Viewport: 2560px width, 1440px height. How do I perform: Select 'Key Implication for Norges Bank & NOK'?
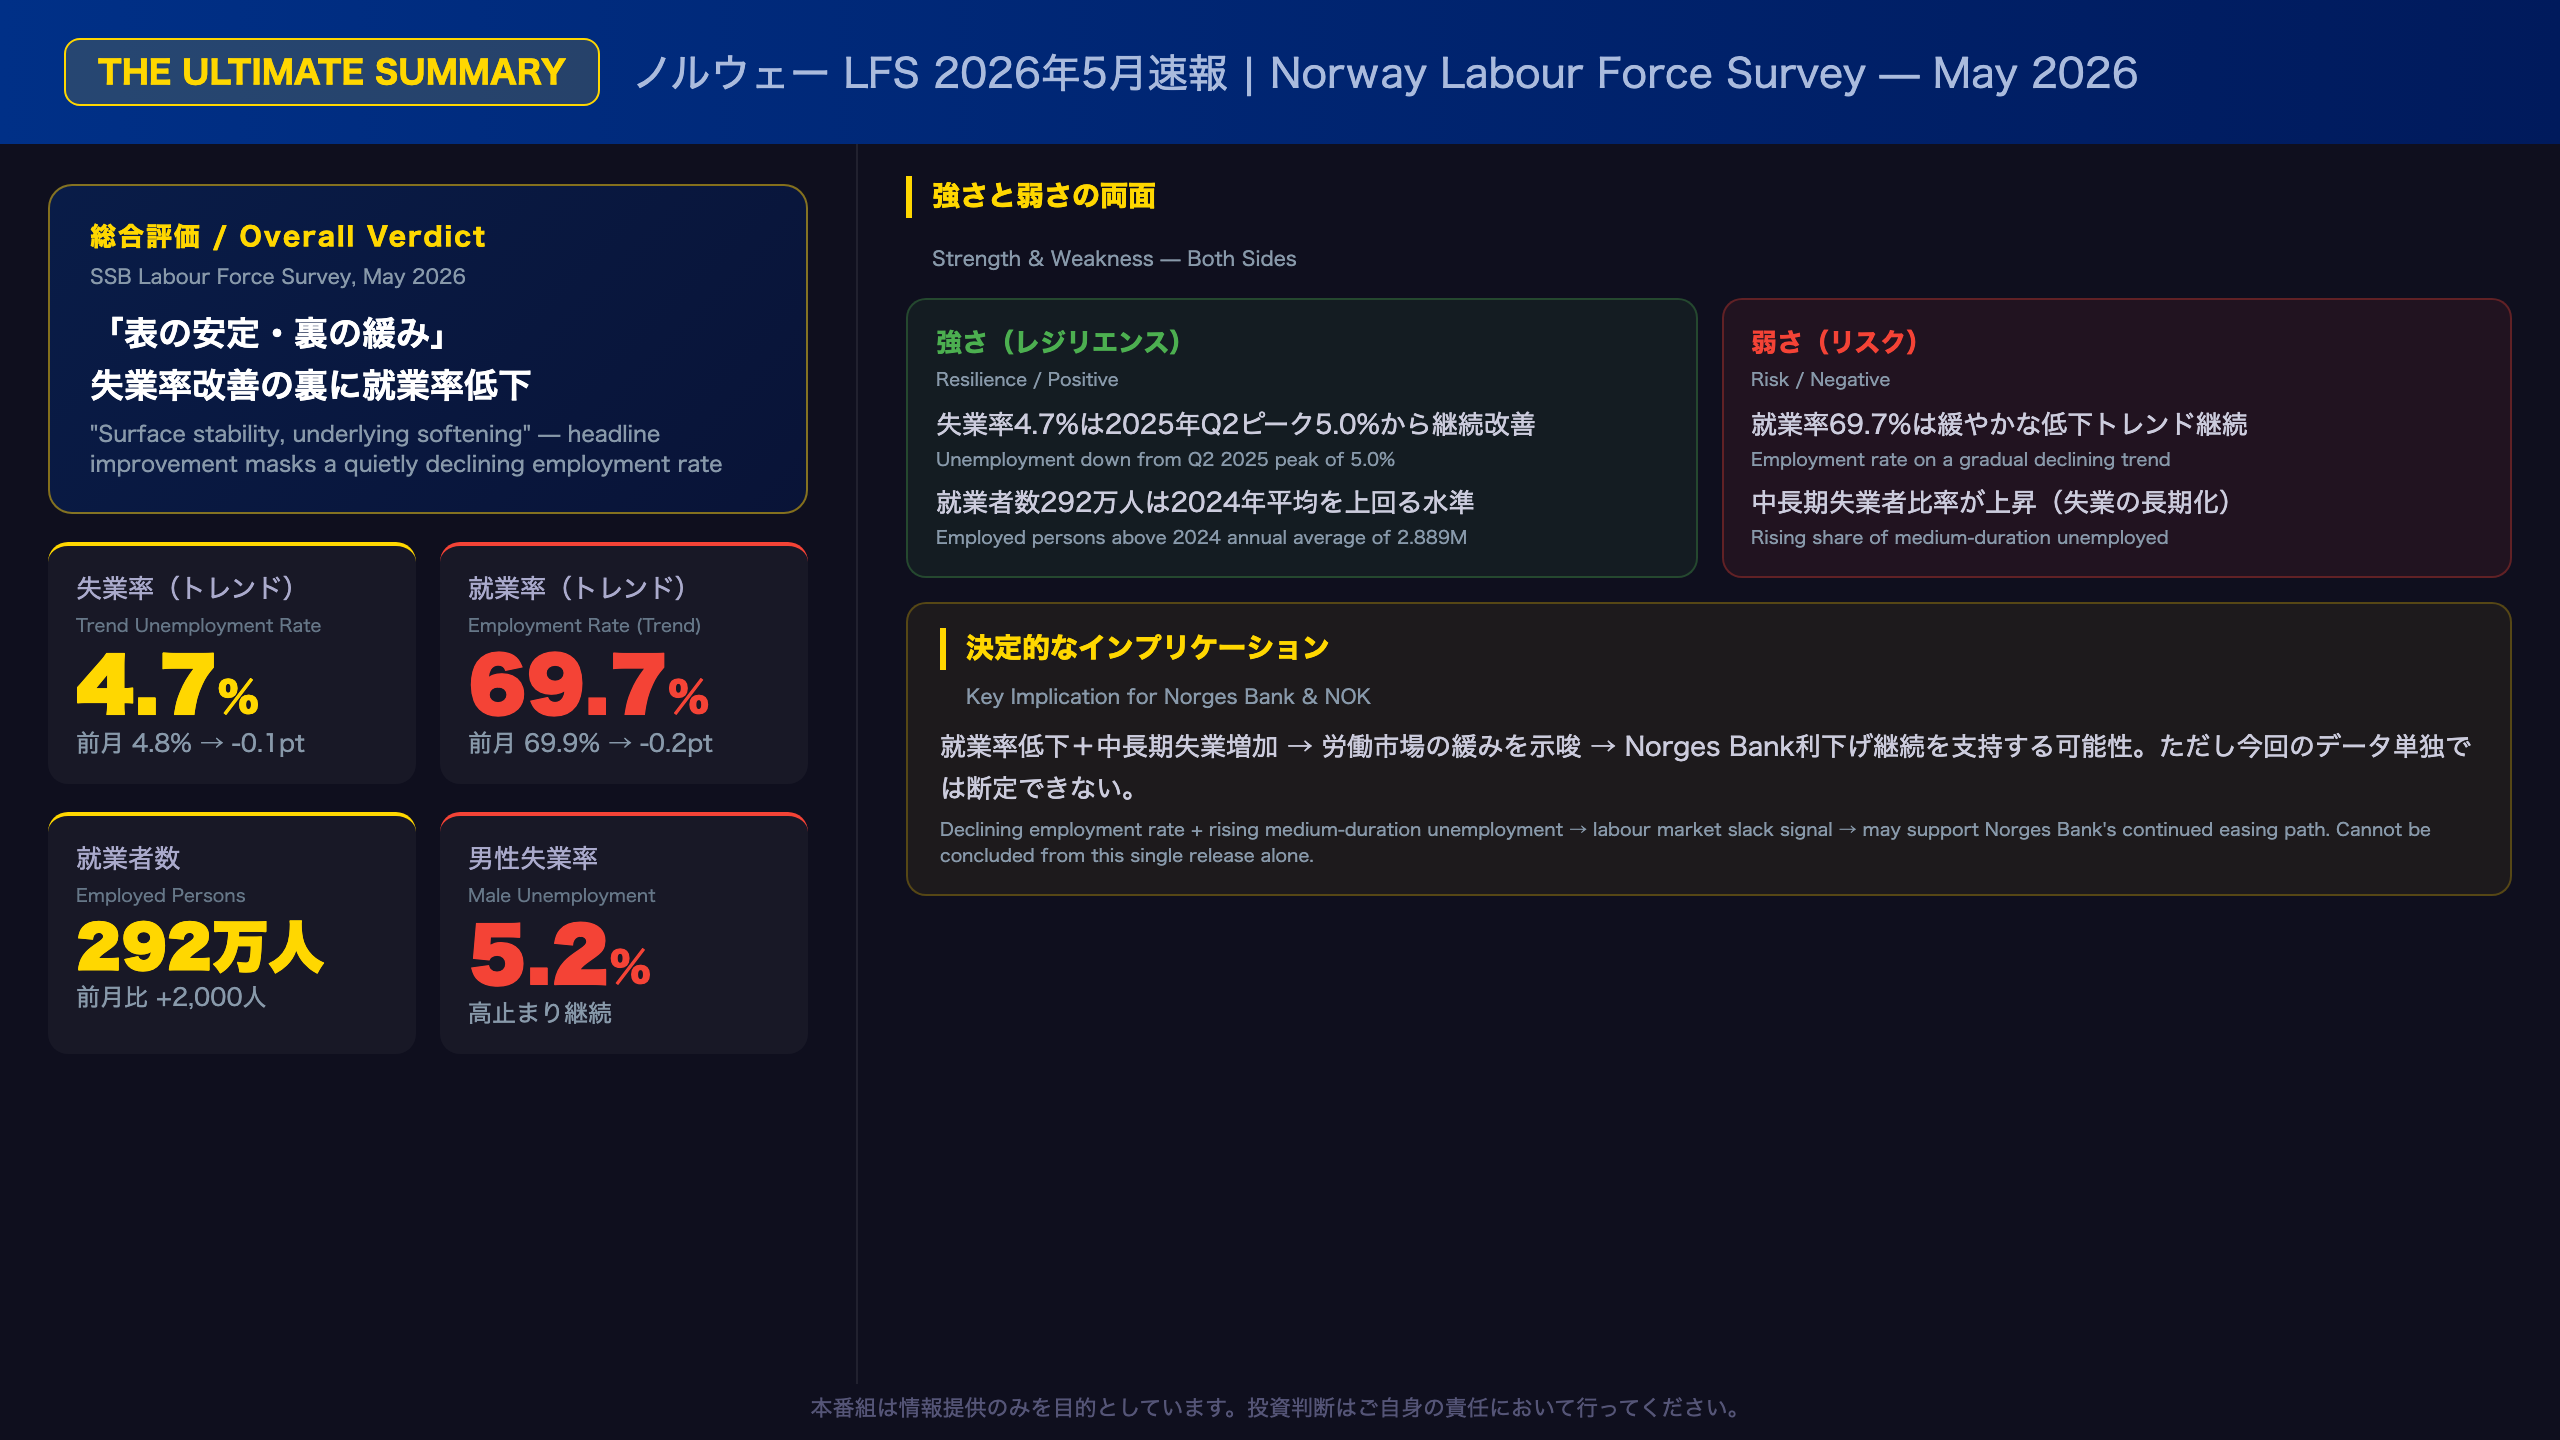pyautogui.click(x=1168, y=697)
